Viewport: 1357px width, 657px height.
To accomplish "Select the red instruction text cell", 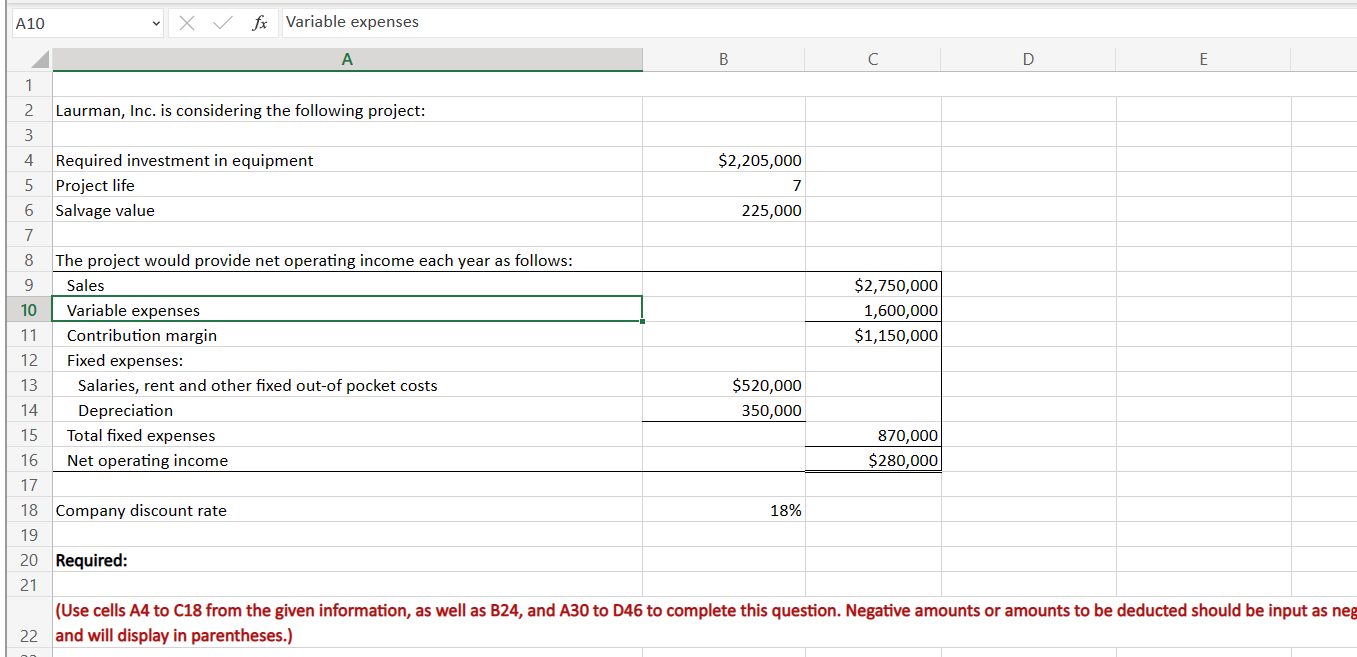I will (x=347, y=622).
